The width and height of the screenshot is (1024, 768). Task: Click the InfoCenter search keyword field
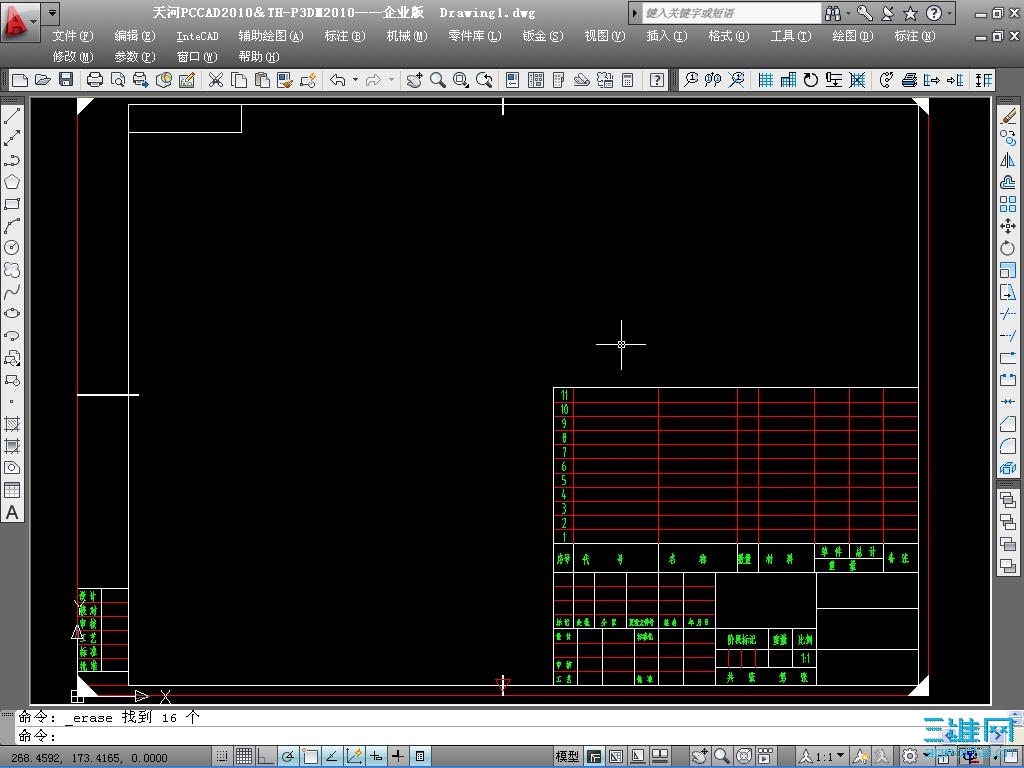[x=731, y=12]
